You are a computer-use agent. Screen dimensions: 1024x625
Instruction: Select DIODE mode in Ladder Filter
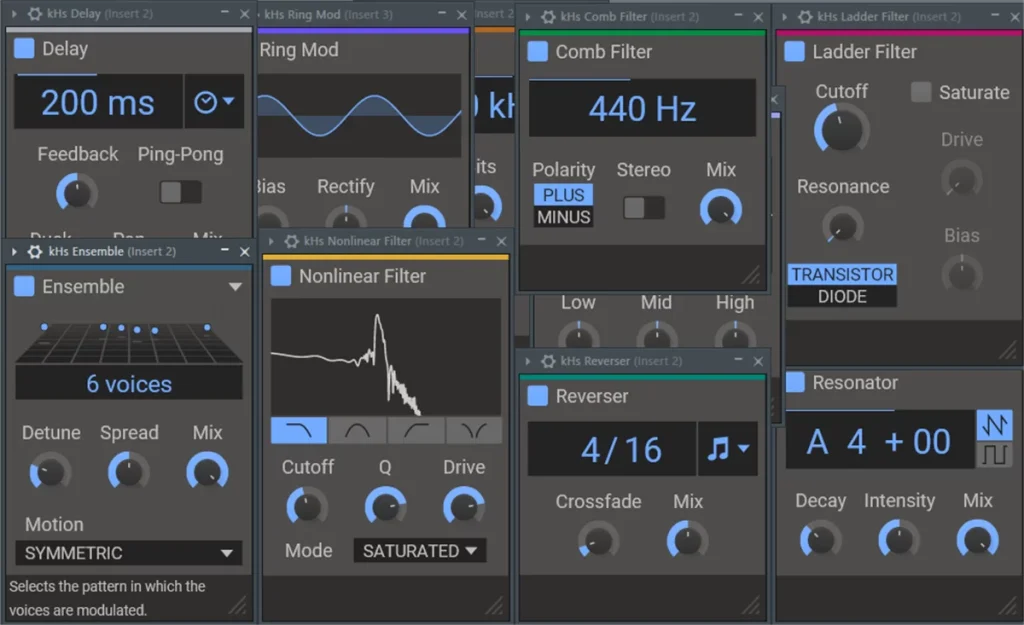tap(841, 297)
